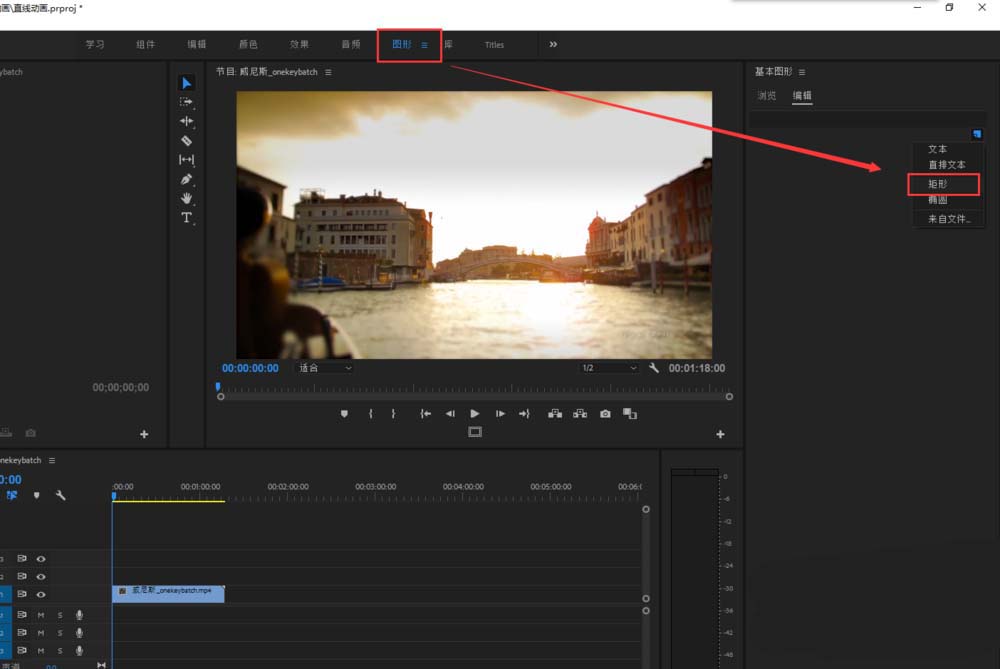Select the Type tool
The width and height of the screenshot is (1000, 669).
coord(186,217)
